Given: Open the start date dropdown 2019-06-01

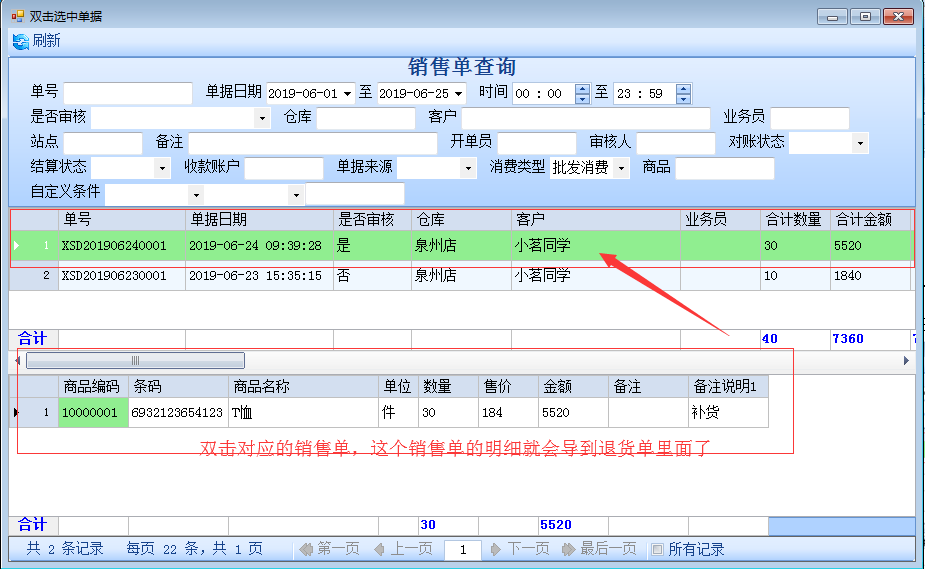Looking at the screenshot, I should pyautogui.click(x=347, y=94).
